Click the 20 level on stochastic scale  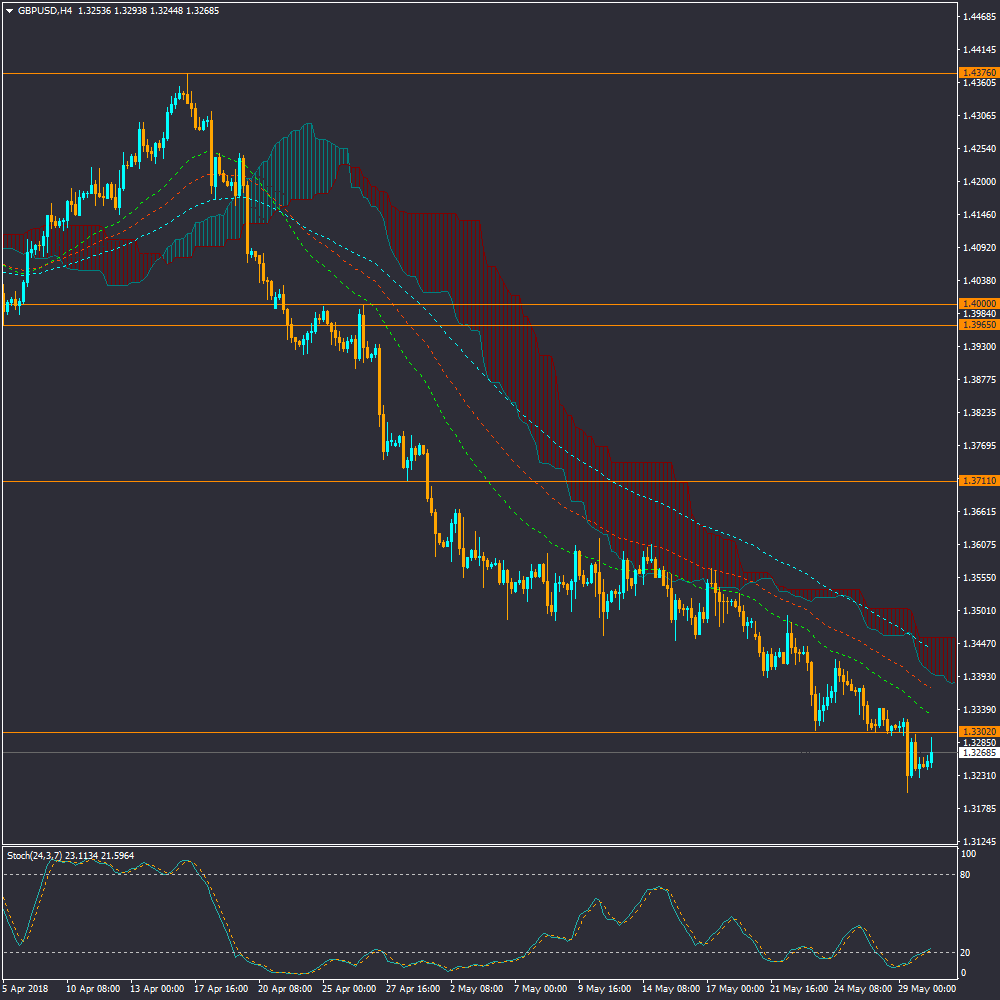pyautogui.click(x=966, y=952)
